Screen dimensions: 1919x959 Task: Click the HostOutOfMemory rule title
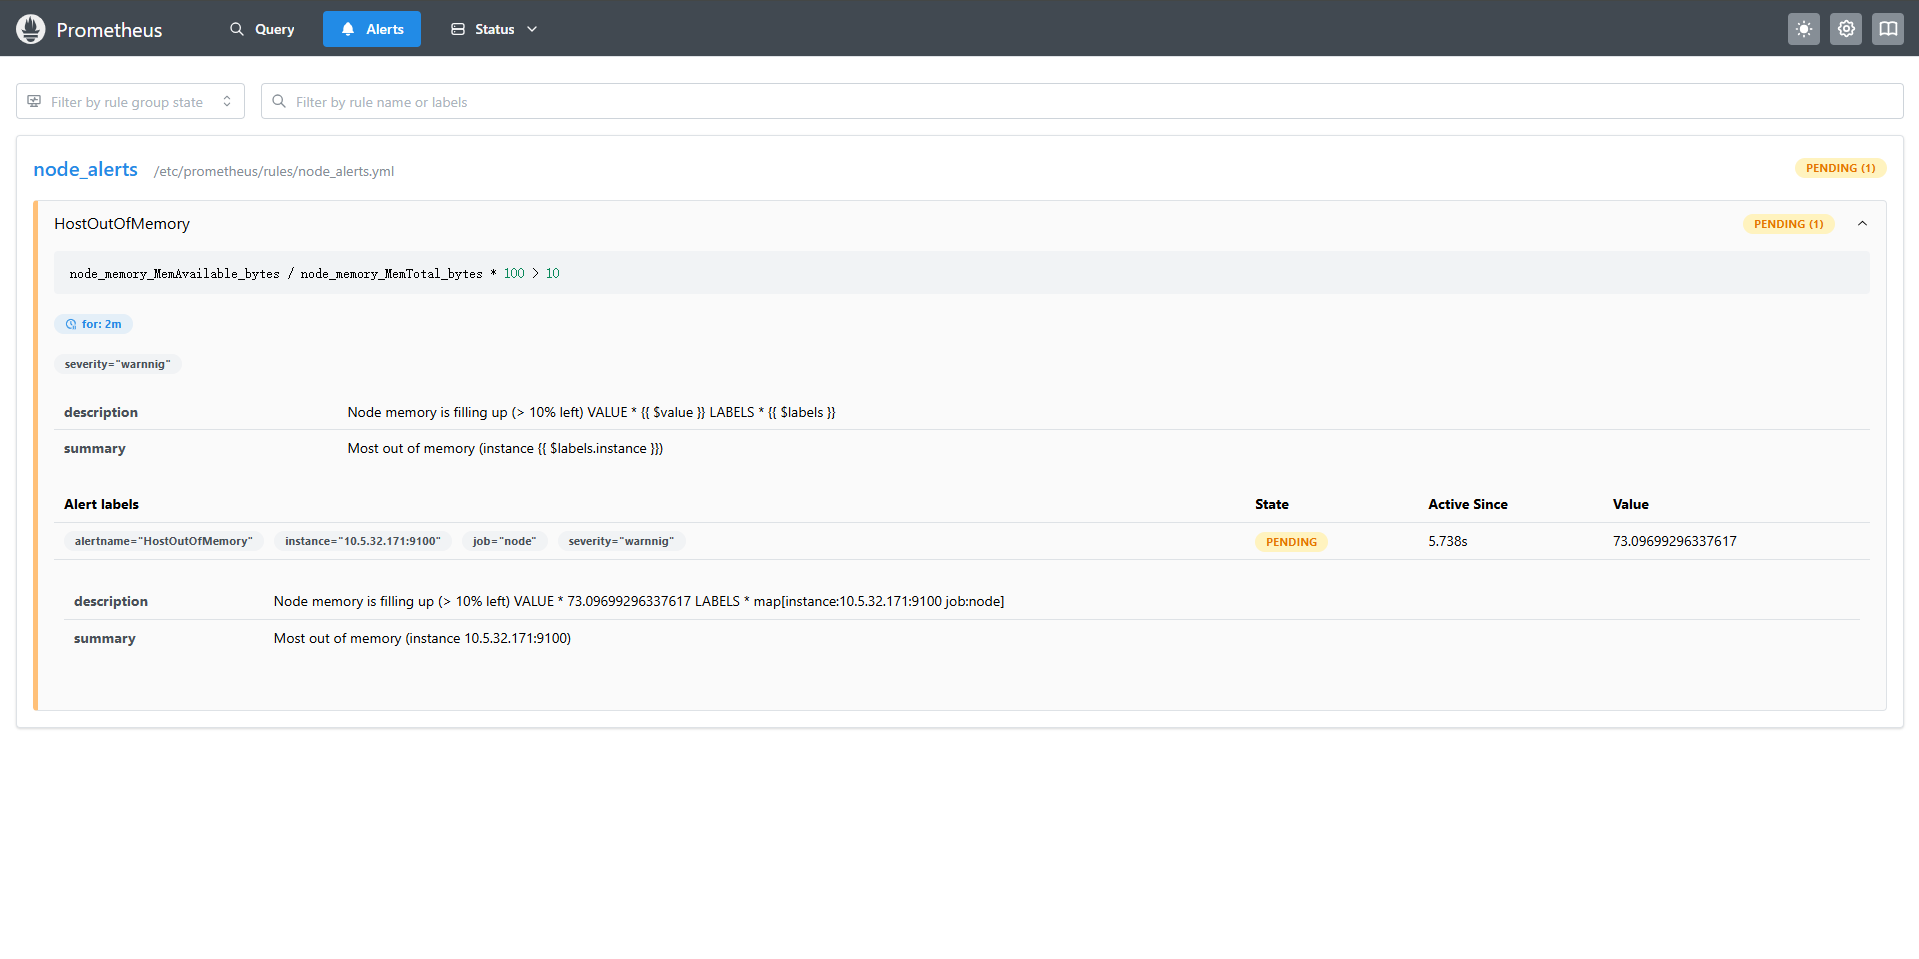[x=122, y=224]
